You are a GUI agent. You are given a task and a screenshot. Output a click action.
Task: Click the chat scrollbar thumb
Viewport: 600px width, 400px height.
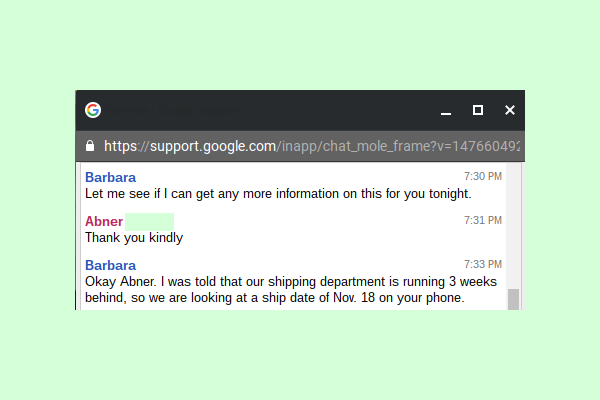[514, 299]
